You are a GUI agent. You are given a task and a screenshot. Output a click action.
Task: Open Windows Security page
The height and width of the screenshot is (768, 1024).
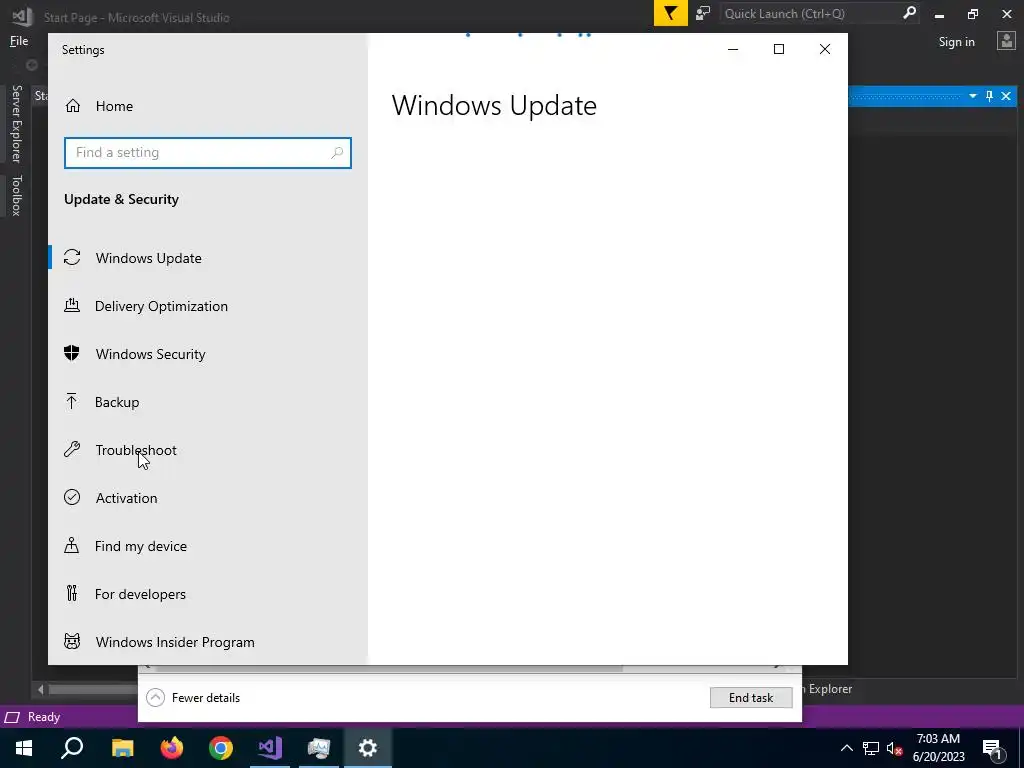[150, 354]
